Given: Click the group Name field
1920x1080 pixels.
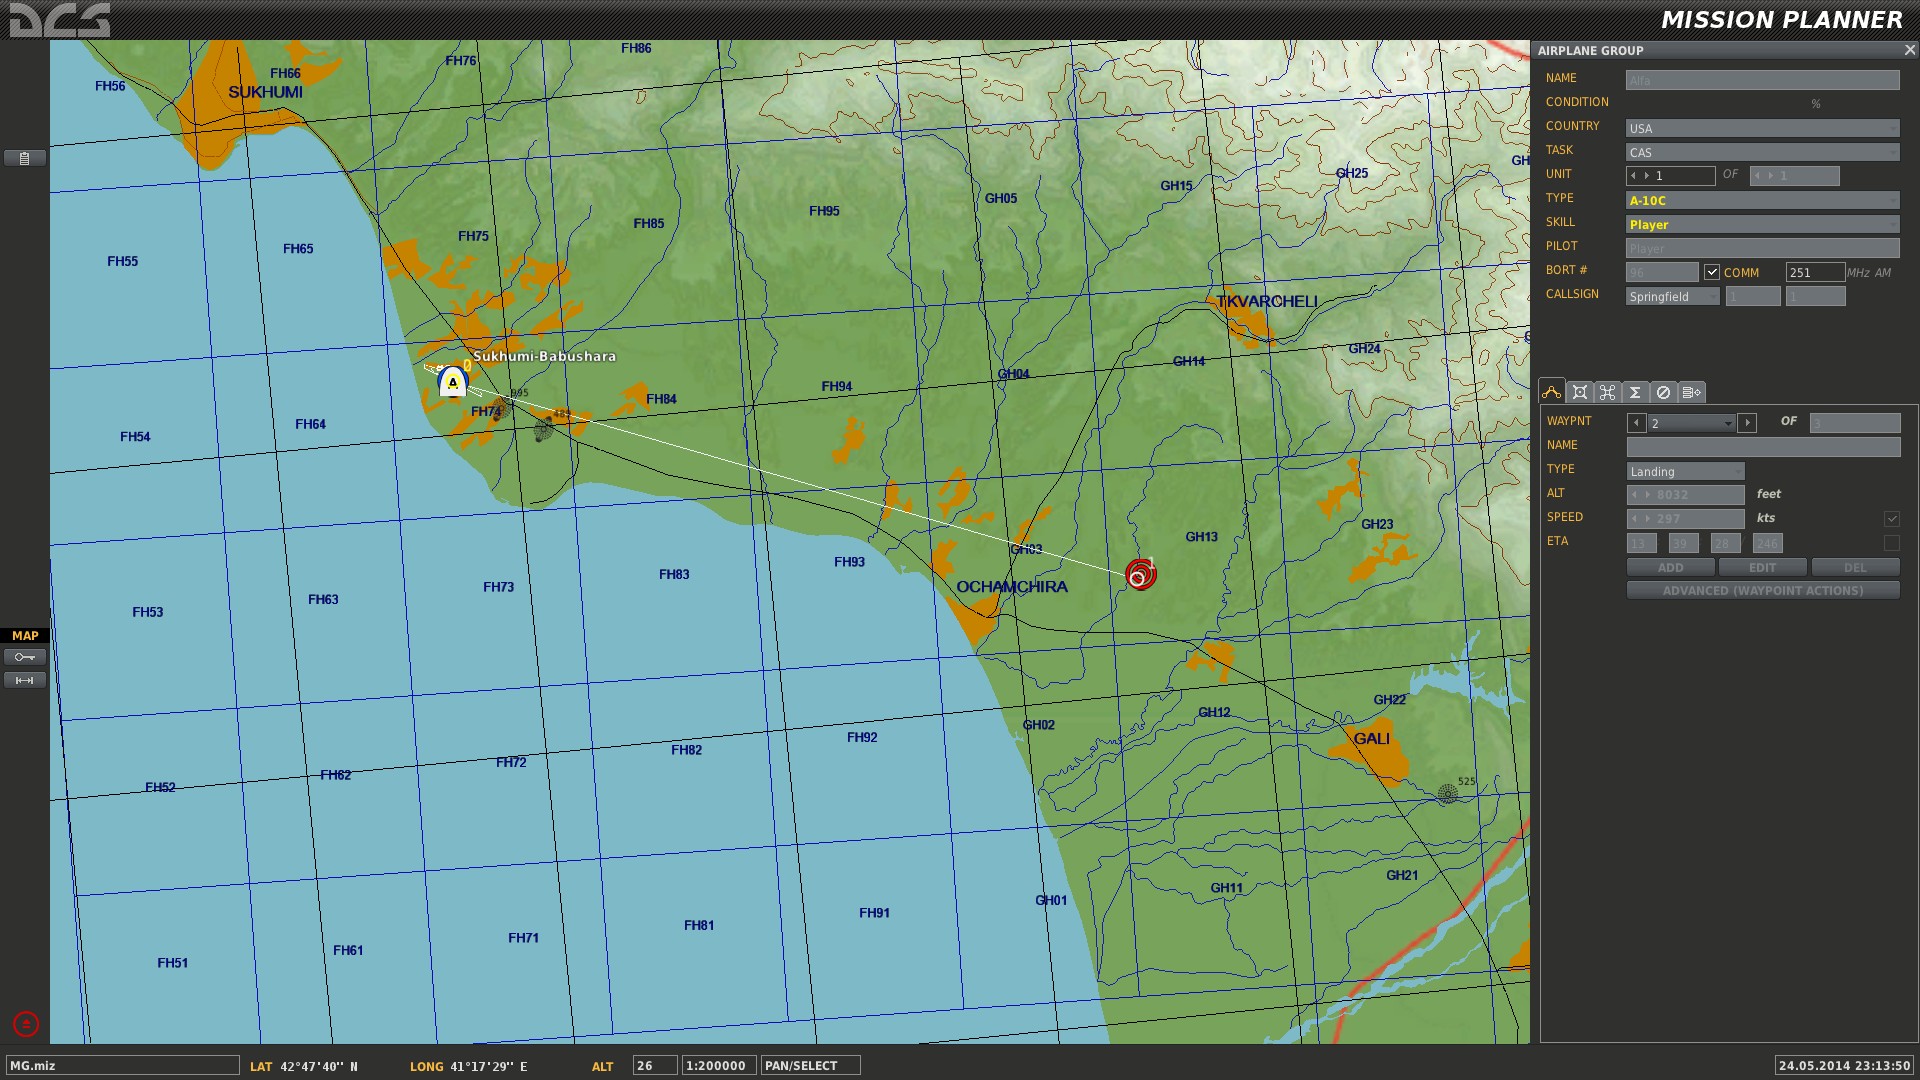Looking at the screenshot, I should [1763, 80].
